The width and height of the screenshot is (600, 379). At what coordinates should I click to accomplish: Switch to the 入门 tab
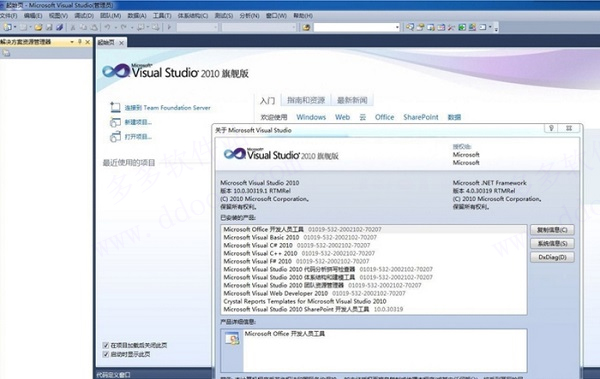pos(267,101)
